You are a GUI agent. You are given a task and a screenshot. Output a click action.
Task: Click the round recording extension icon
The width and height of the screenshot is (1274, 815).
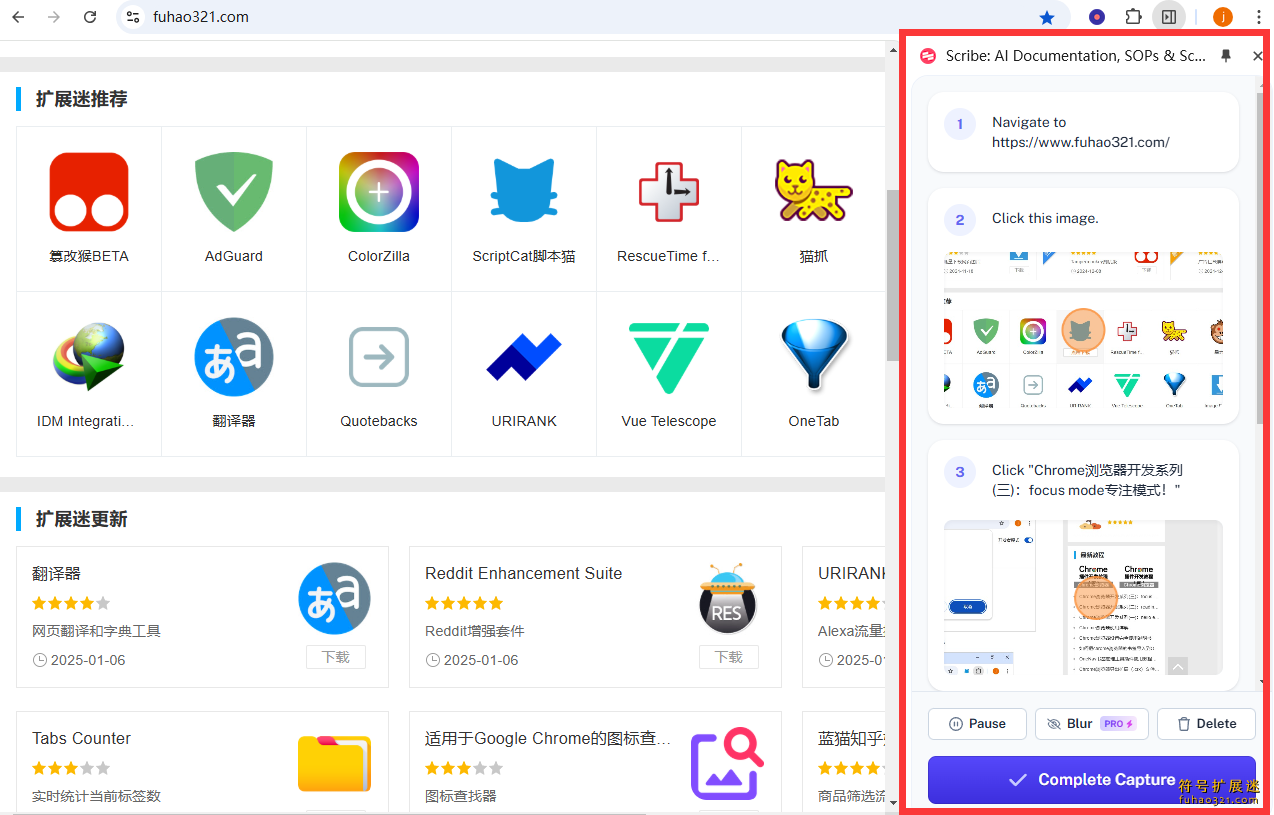[1097, 17]
